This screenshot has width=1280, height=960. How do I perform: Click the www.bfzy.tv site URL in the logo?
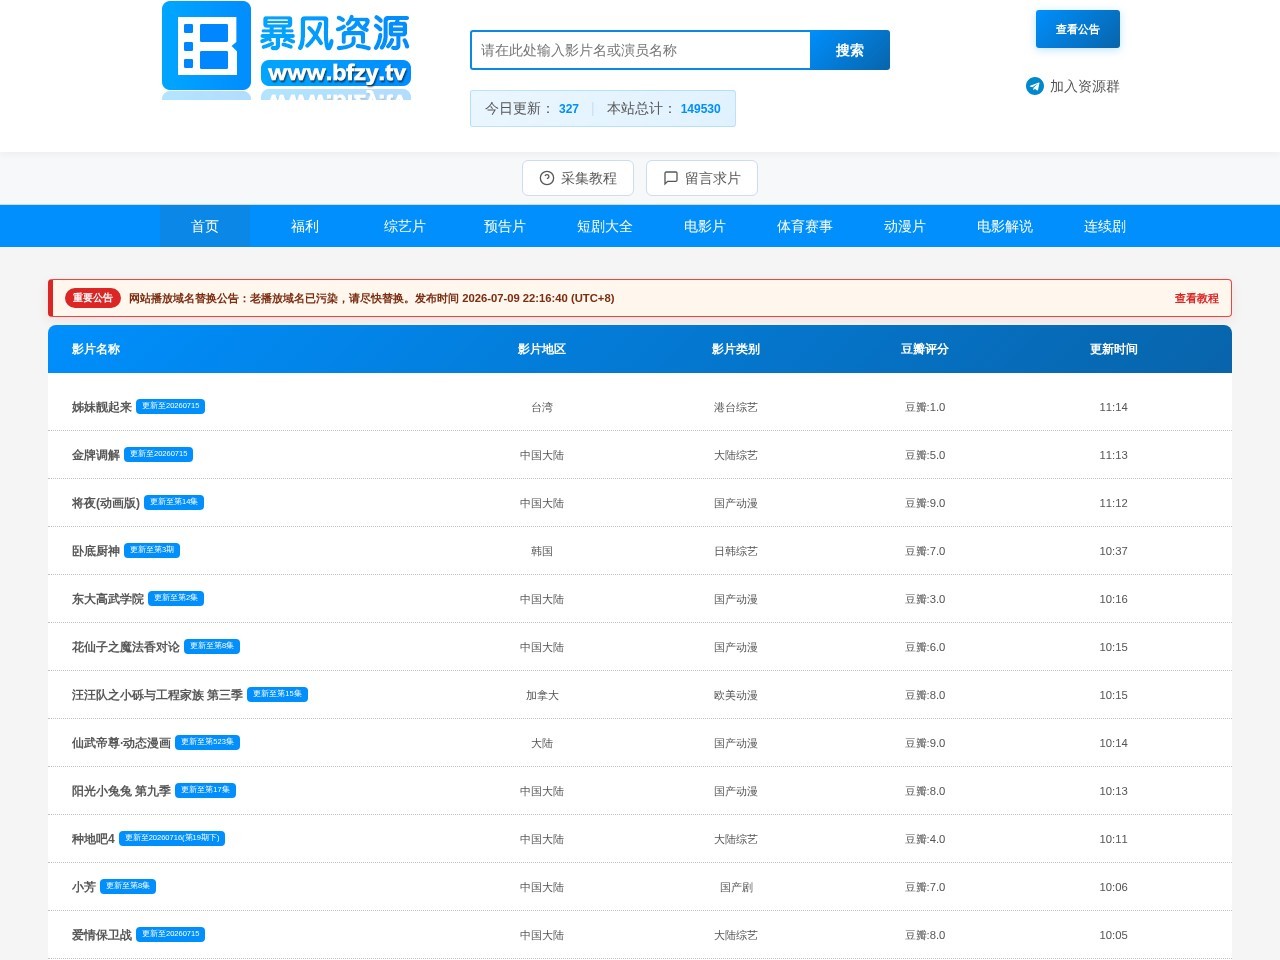pos(336,73)
